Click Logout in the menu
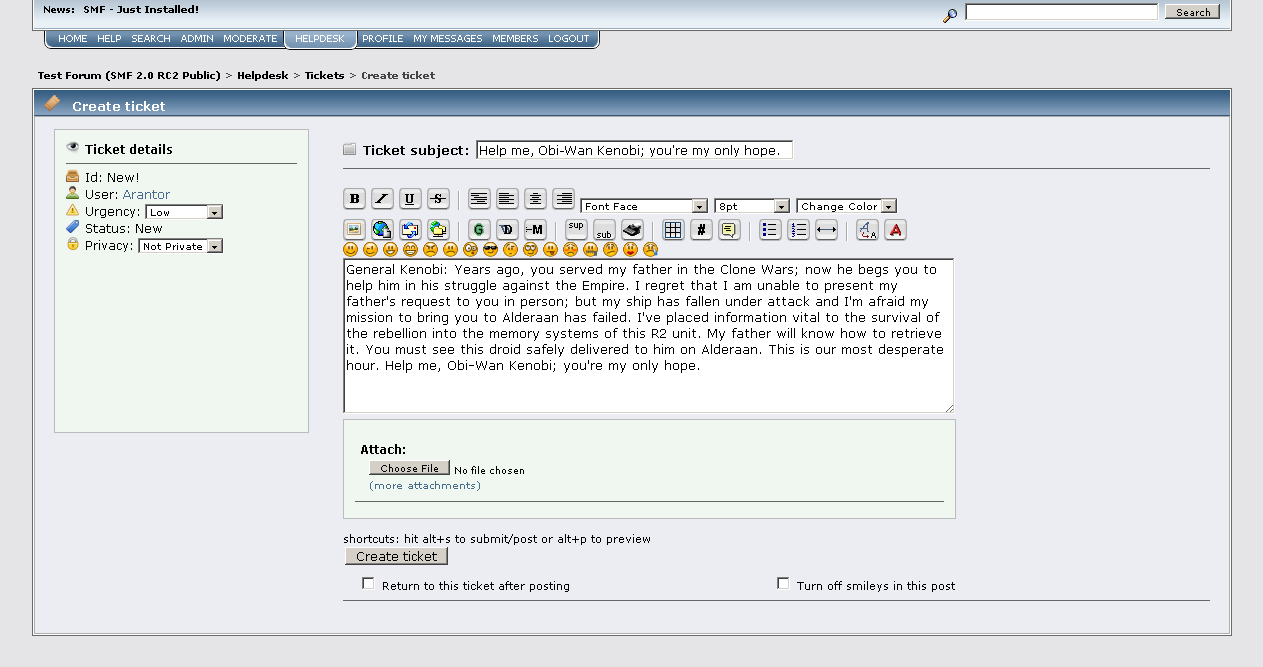 click(569, 39)
